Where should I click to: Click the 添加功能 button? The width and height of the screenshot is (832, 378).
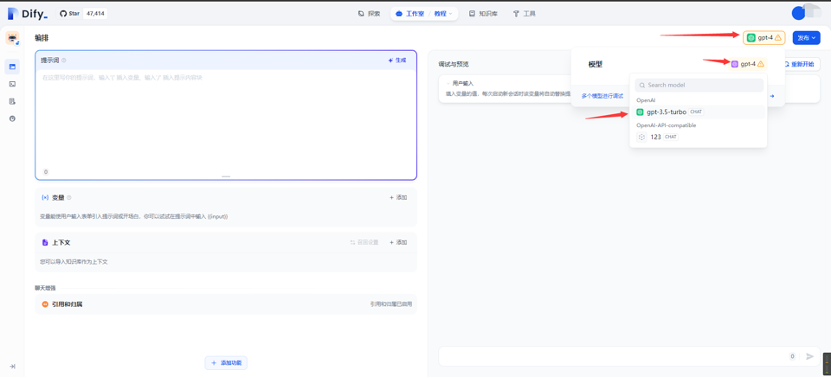[226, 363]
